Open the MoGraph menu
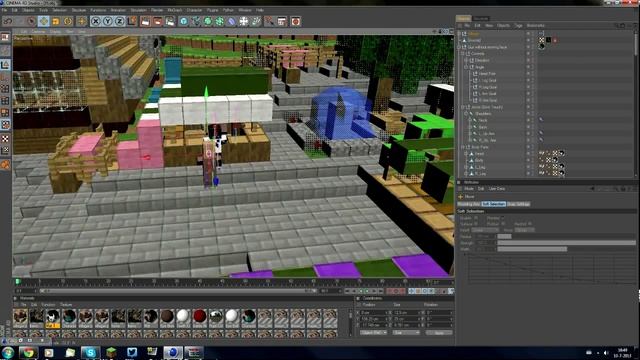640x360 pixels. coord(175,10)
